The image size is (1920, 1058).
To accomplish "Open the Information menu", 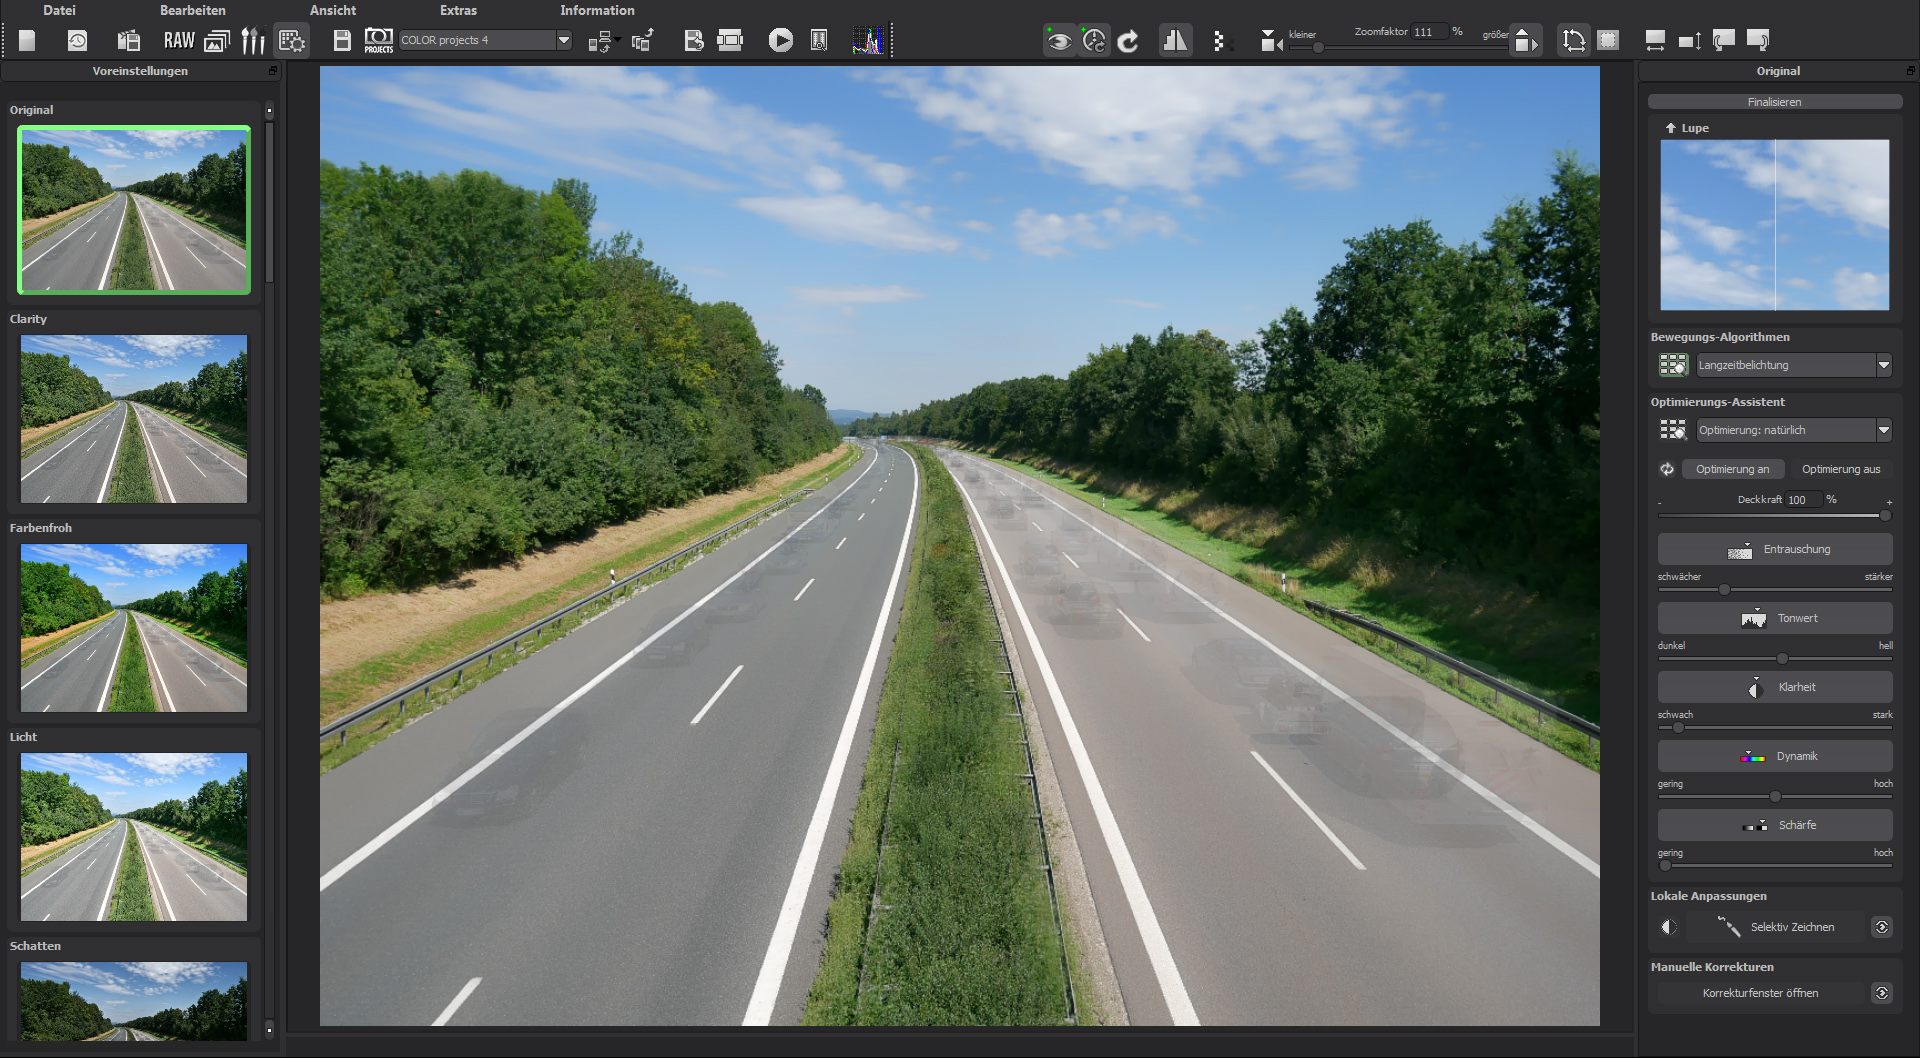I will [597, 10].
